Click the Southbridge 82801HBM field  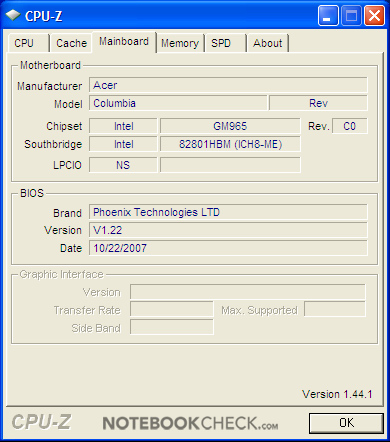click(230, 144)
